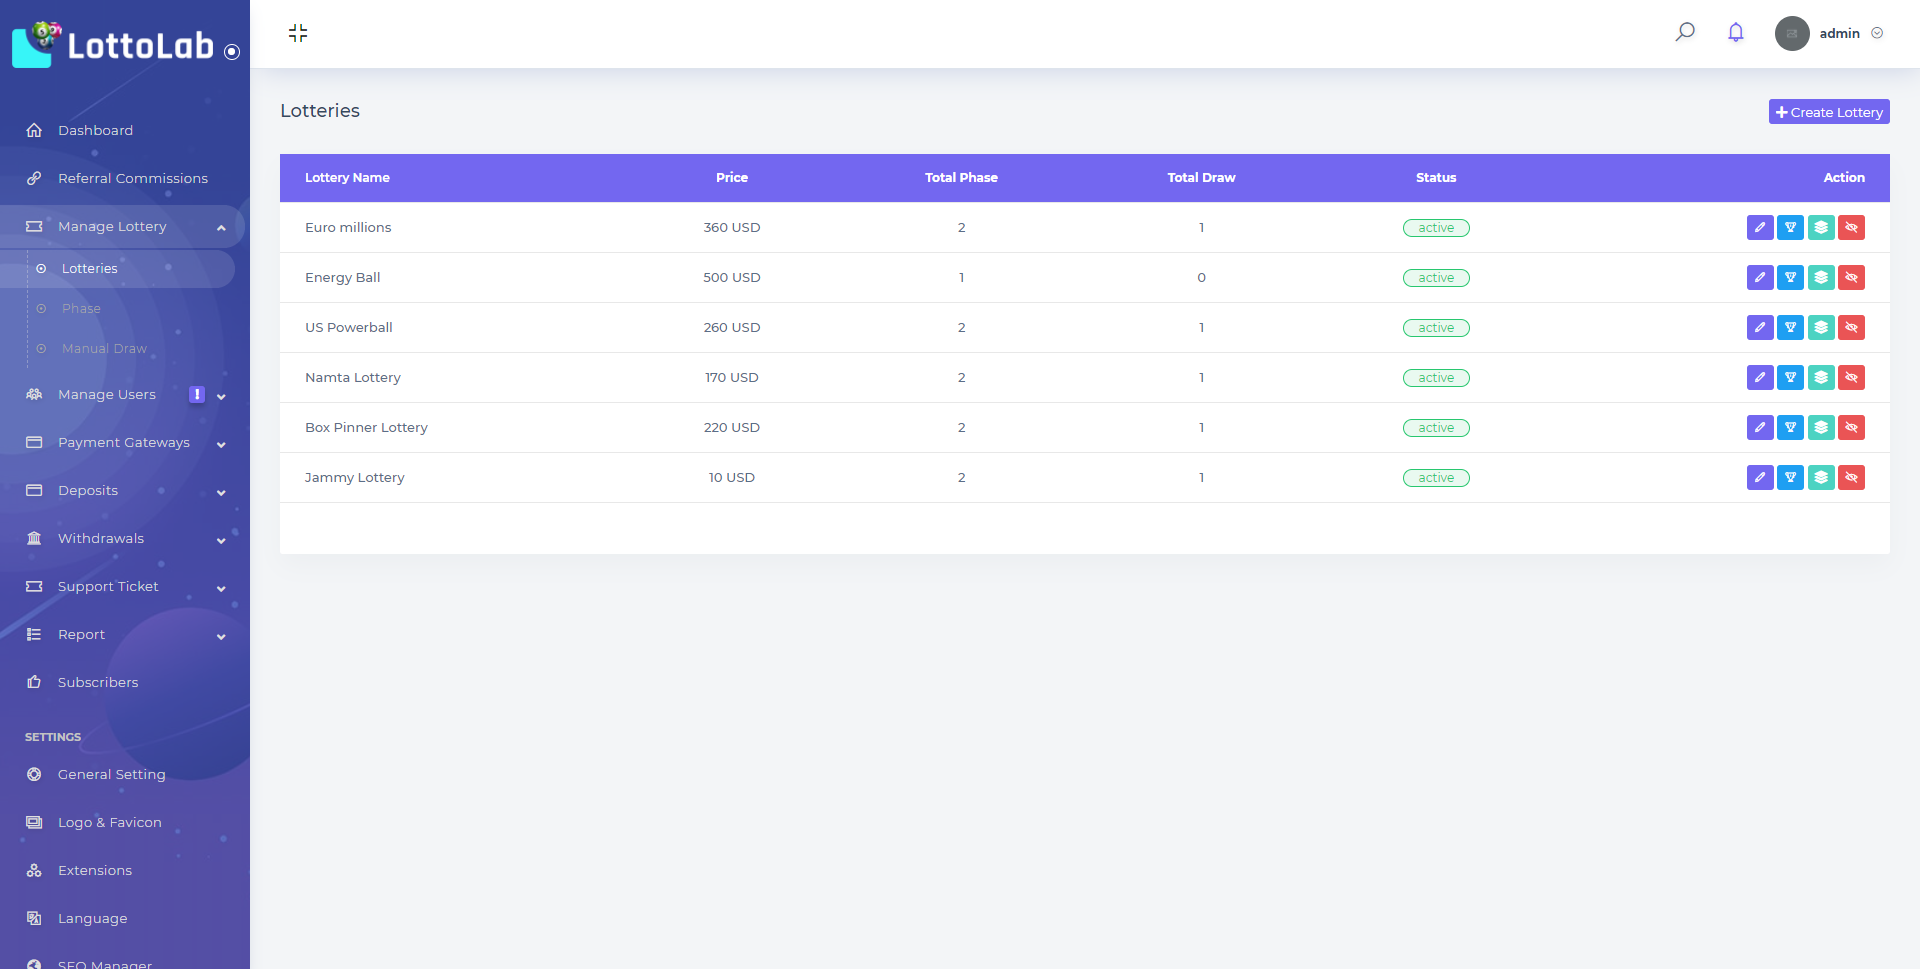Go to the Phase submenu item

tap(81, 309)
